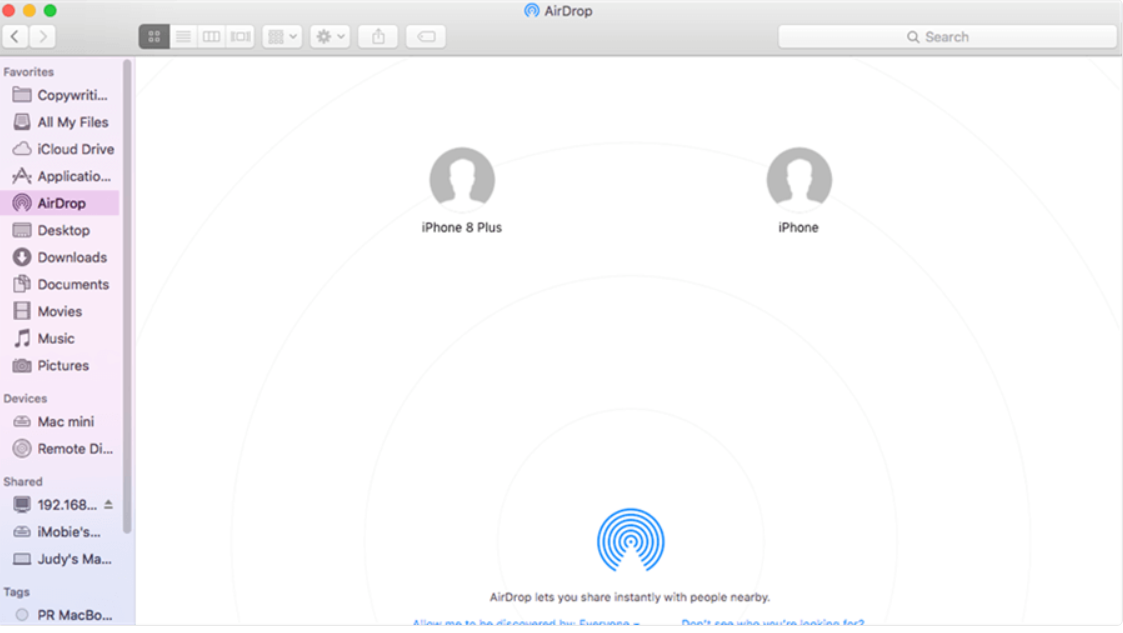Open the item arrangement dropdown
Screen dimensions: 1123x633
coord(283,36)
